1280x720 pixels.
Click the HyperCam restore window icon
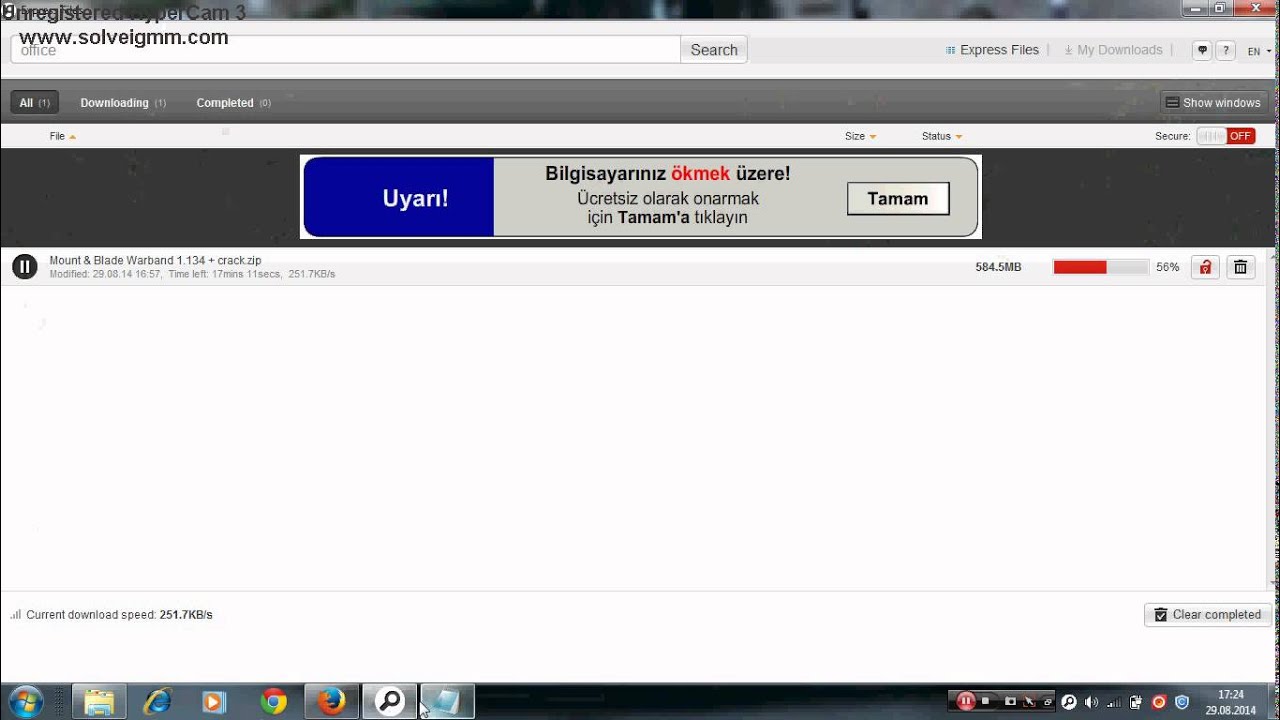pyautogui.click(x=1048, y=702)
